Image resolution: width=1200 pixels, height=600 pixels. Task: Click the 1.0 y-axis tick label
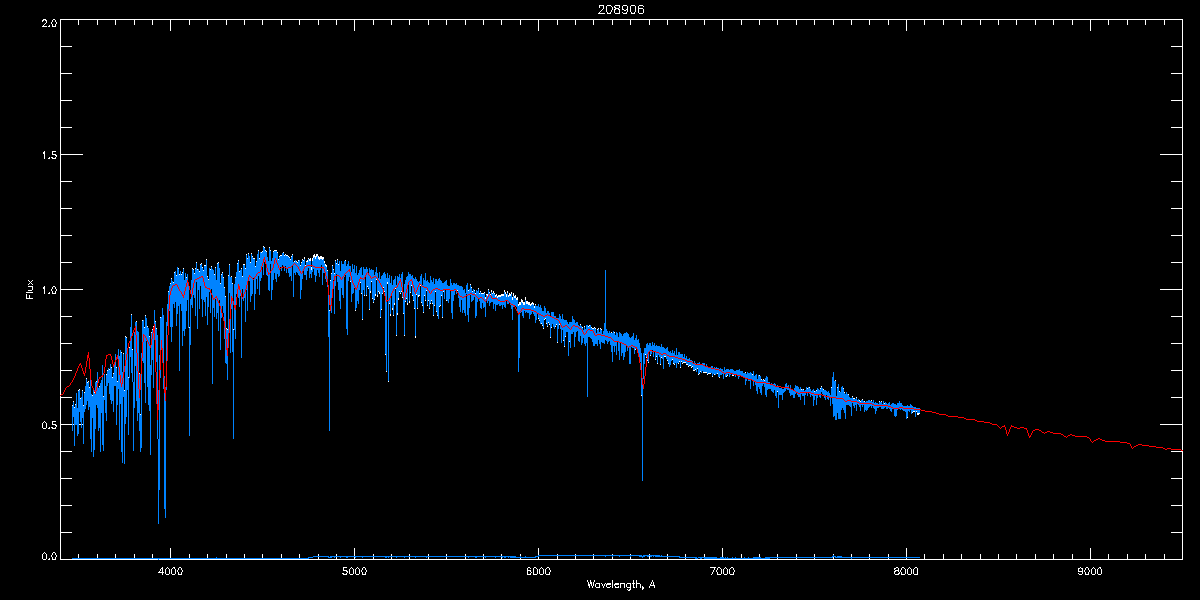point(47,290)
